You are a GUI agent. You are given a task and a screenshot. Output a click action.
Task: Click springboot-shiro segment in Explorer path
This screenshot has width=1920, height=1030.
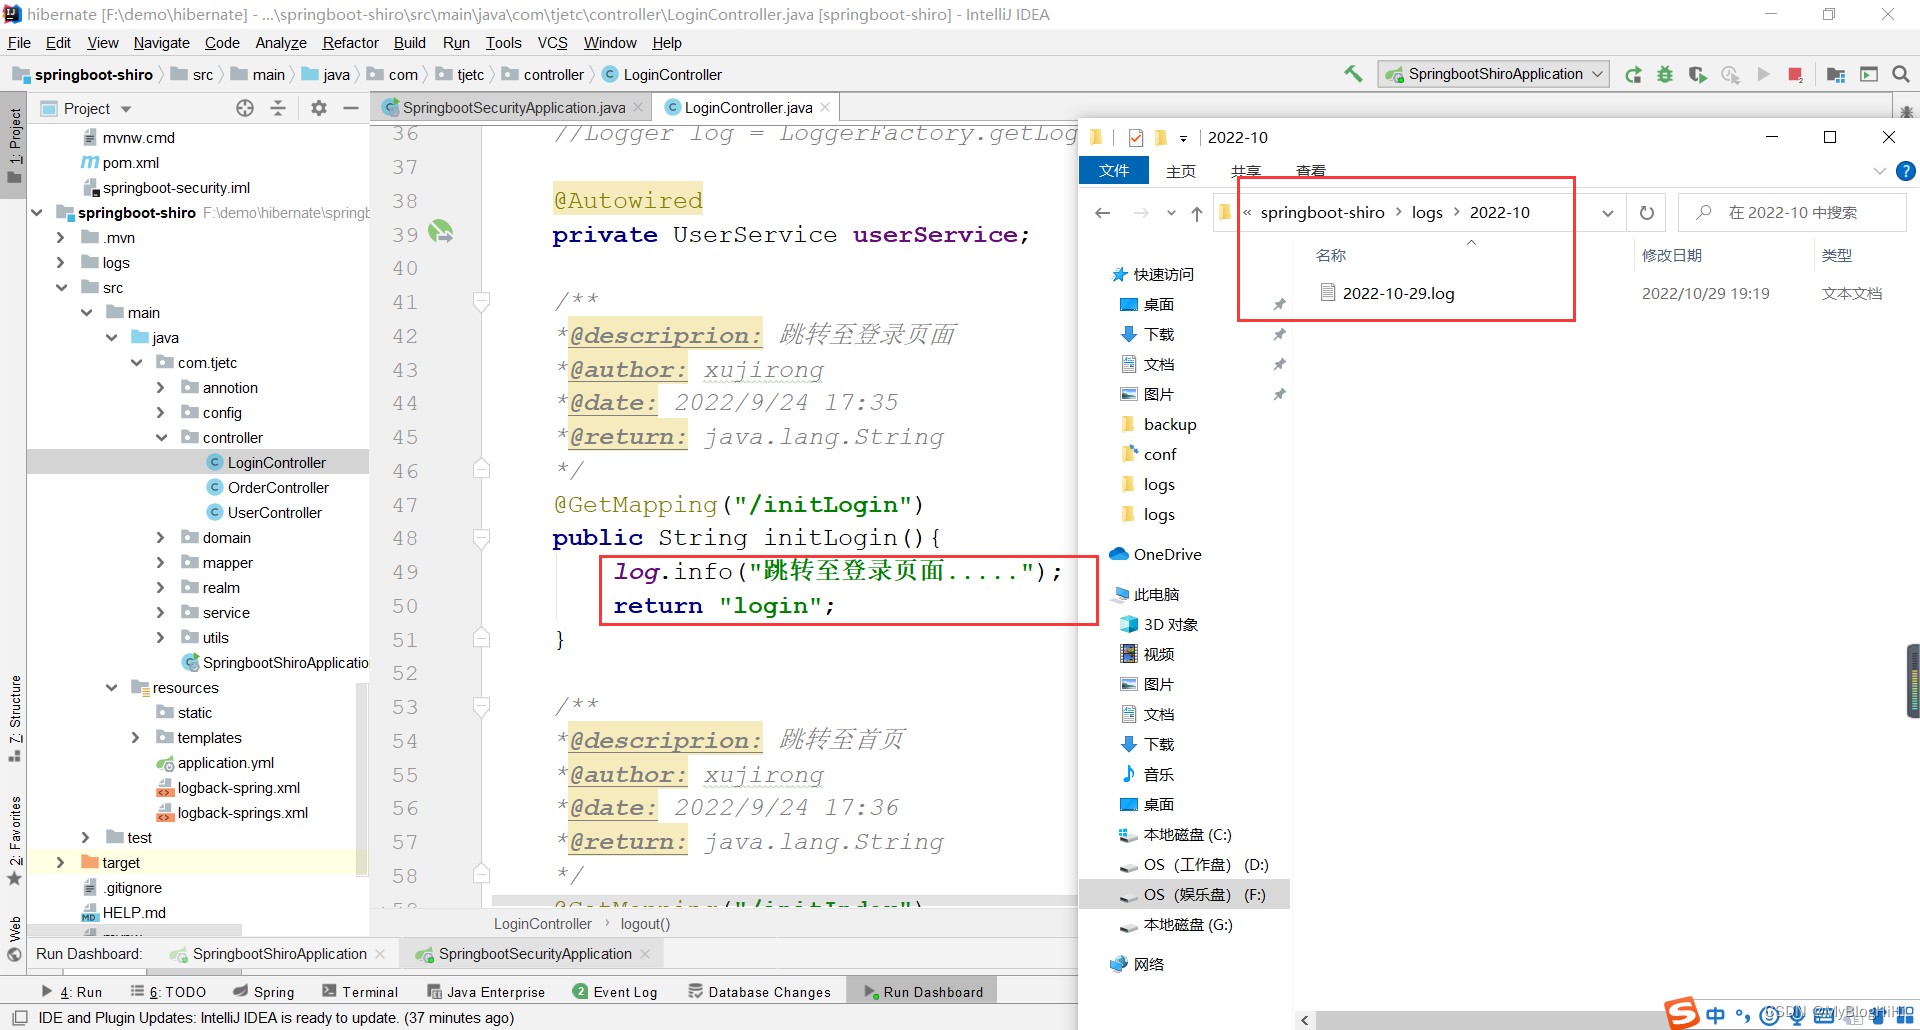[x=1322, y=213]
